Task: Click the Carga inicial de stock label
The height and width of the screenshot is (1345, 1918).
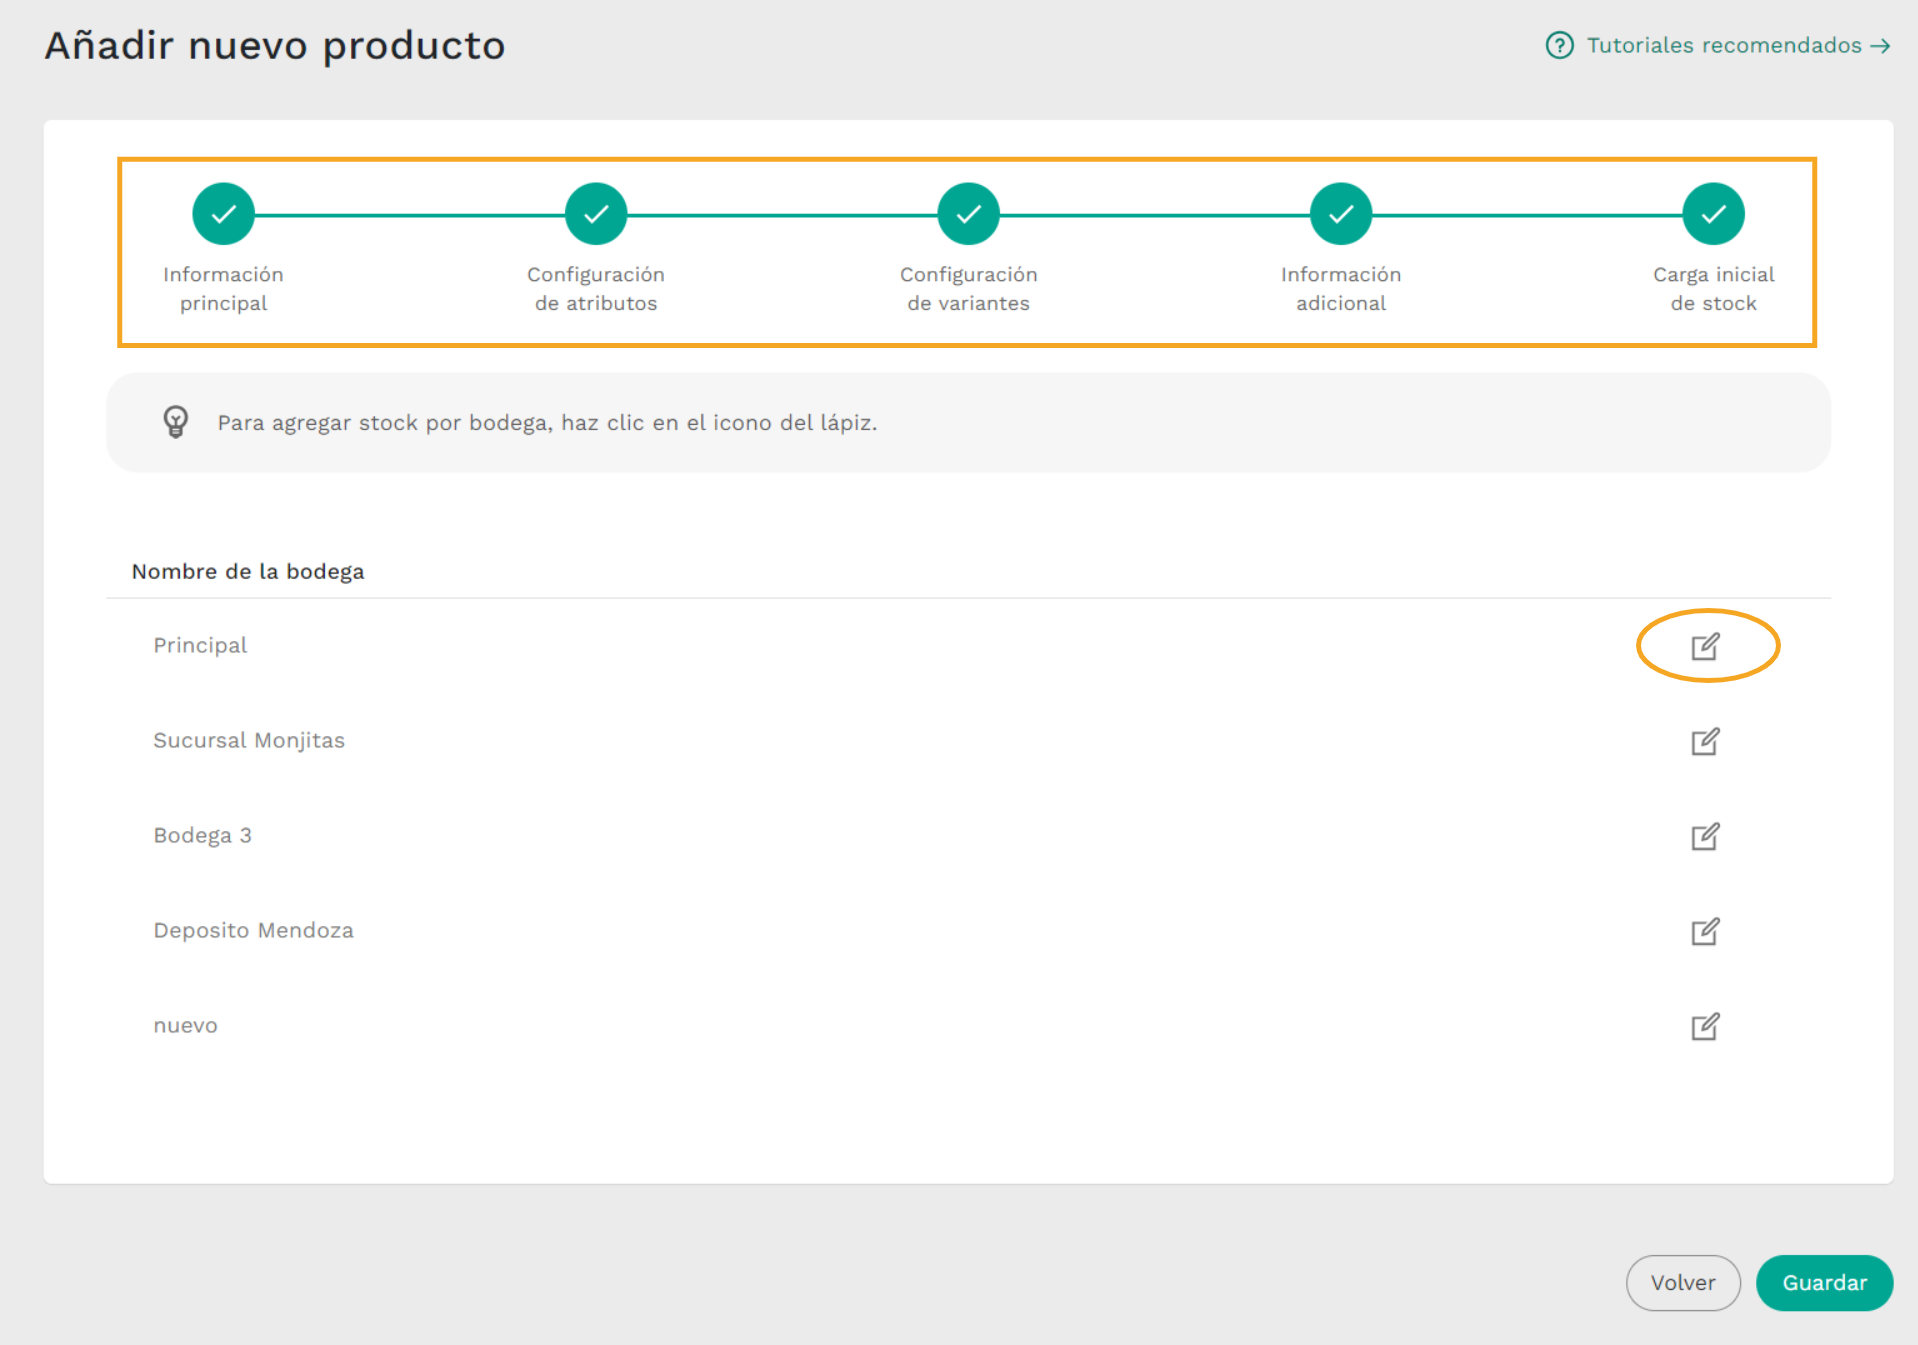Action: coord(1713,289)
